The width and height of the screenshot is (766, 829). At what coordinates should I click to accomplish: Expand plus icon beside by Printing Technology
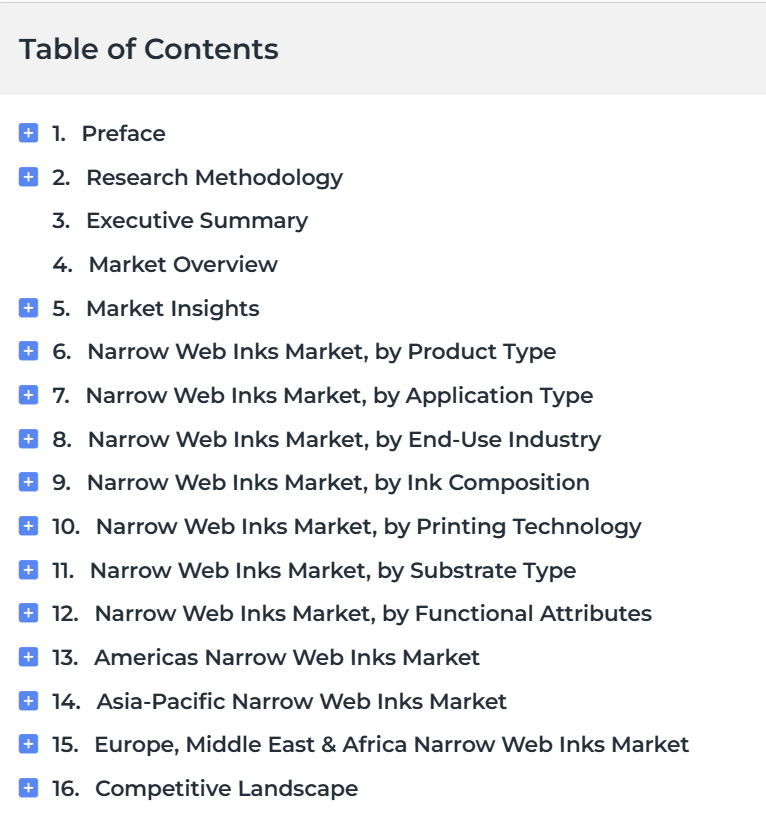28,526
